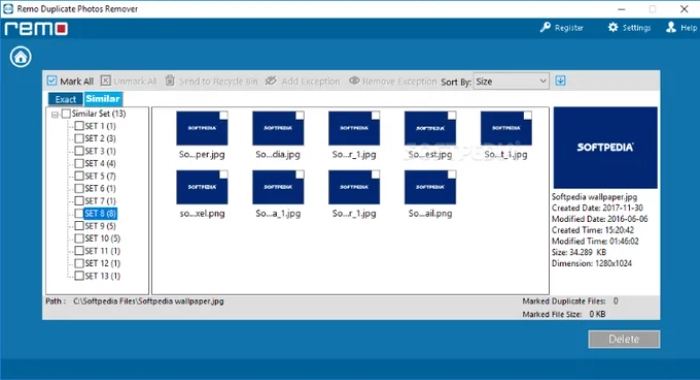Open the Help person icon
Screen dimensions: 700x380
pos(671,27)
